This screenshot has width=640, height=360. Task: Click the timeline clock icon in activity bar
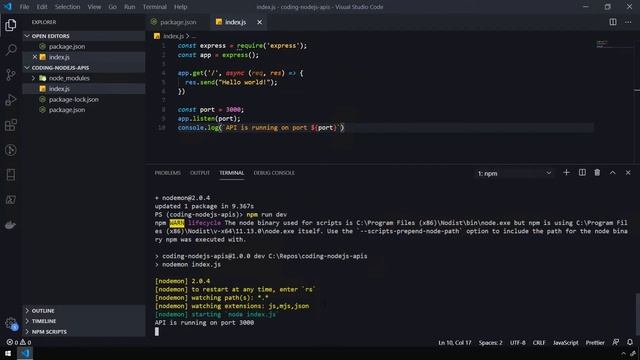pyautogui.click(x=11, y=150)
